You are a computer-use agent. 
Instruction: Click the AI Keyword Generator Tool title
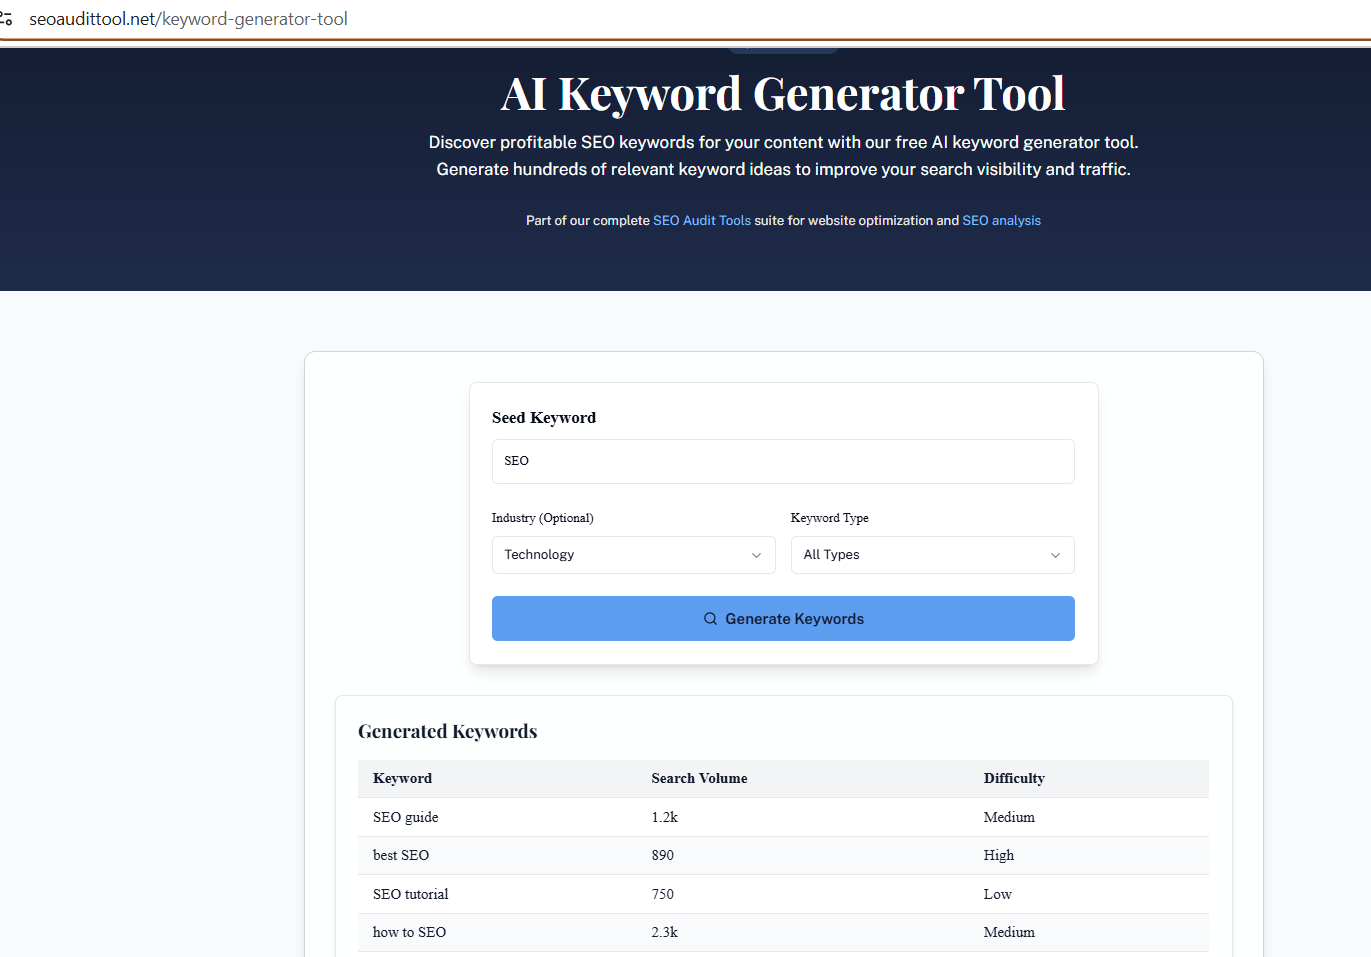783,94
